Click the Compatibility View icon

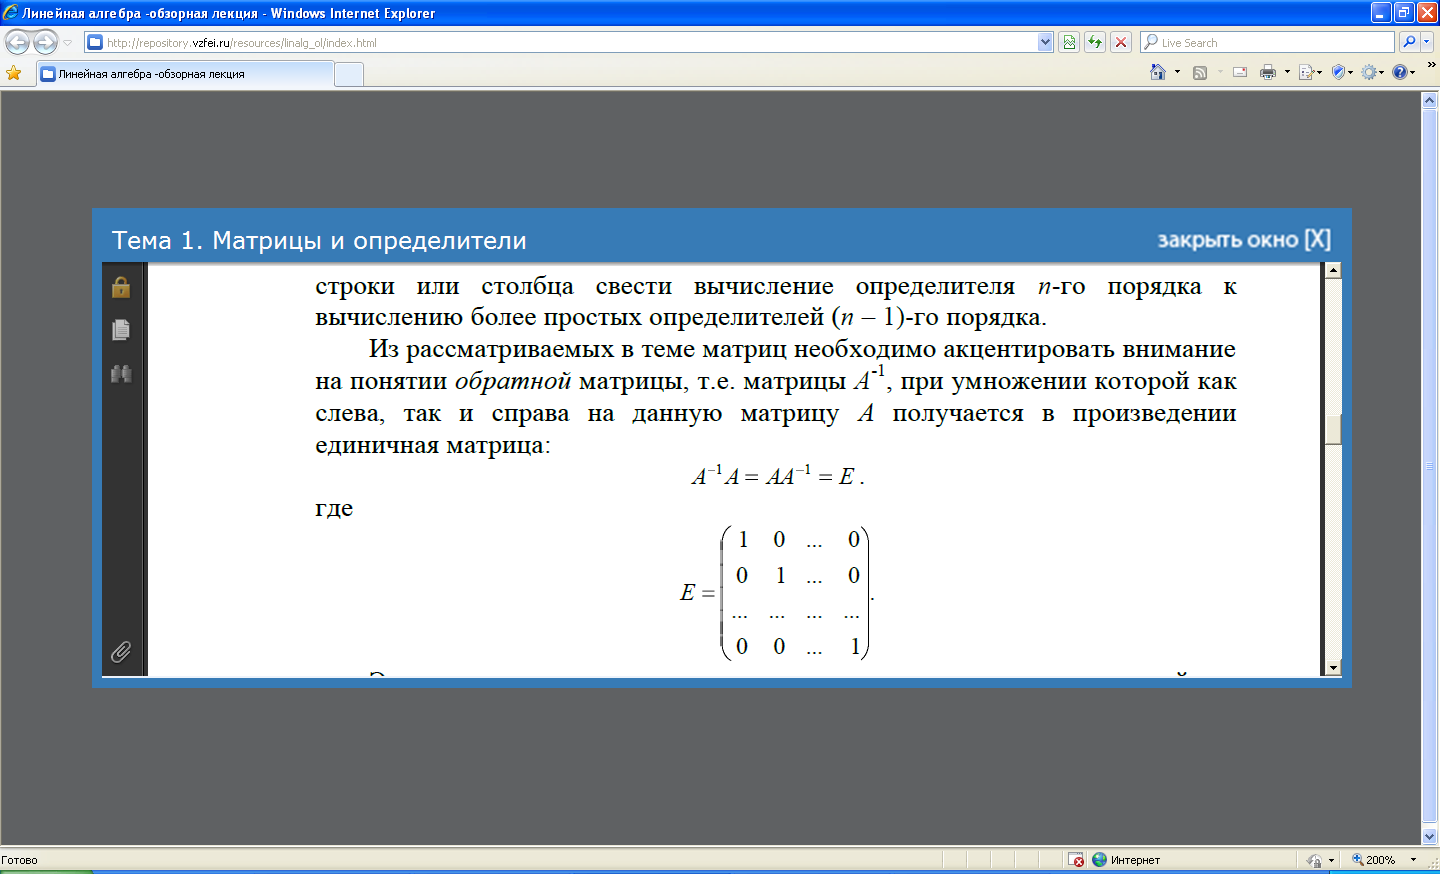[1069, 42]
